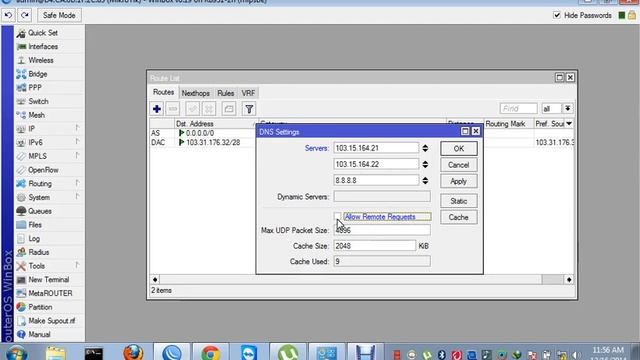640x360 pixels.
Task: Click the Filter funnel icon
Action: (x=249, y=109)
